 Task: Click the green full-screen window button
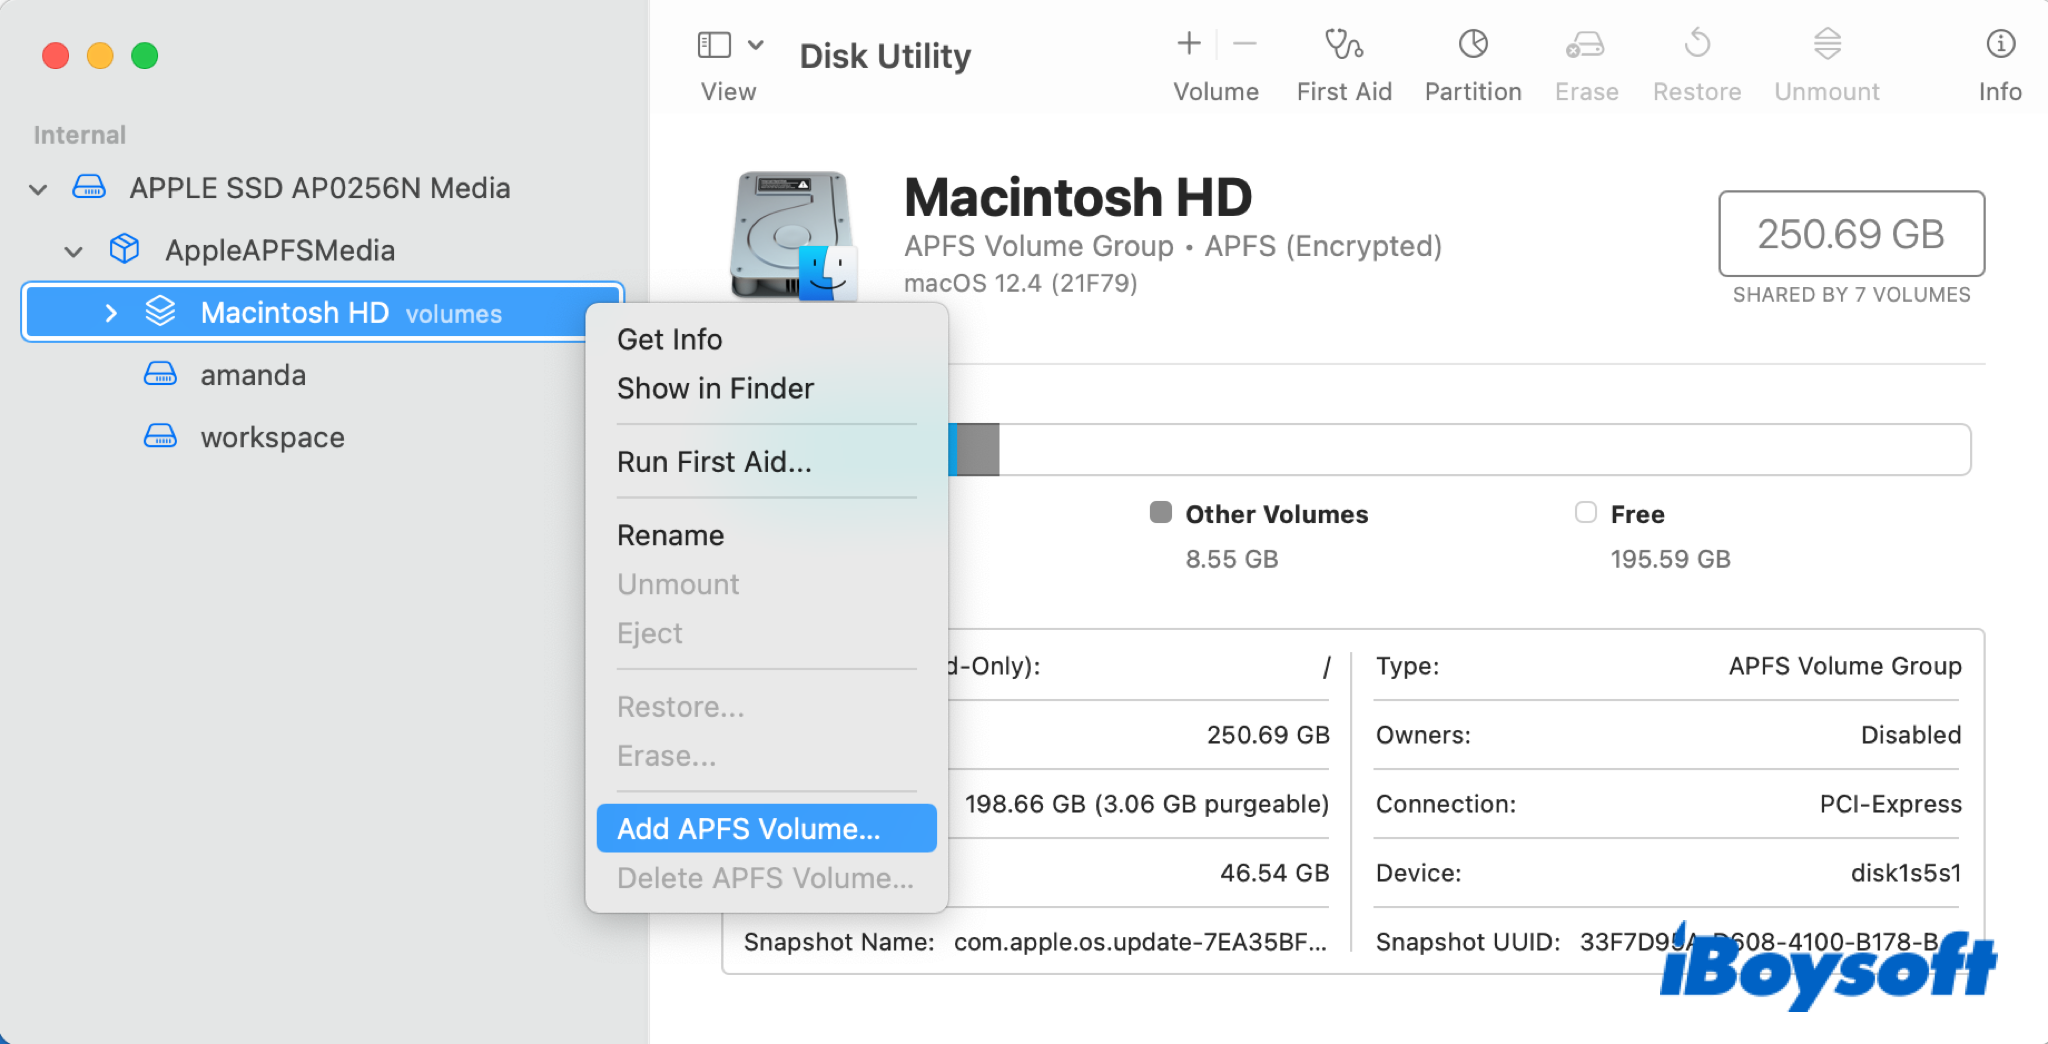[145, 56]
